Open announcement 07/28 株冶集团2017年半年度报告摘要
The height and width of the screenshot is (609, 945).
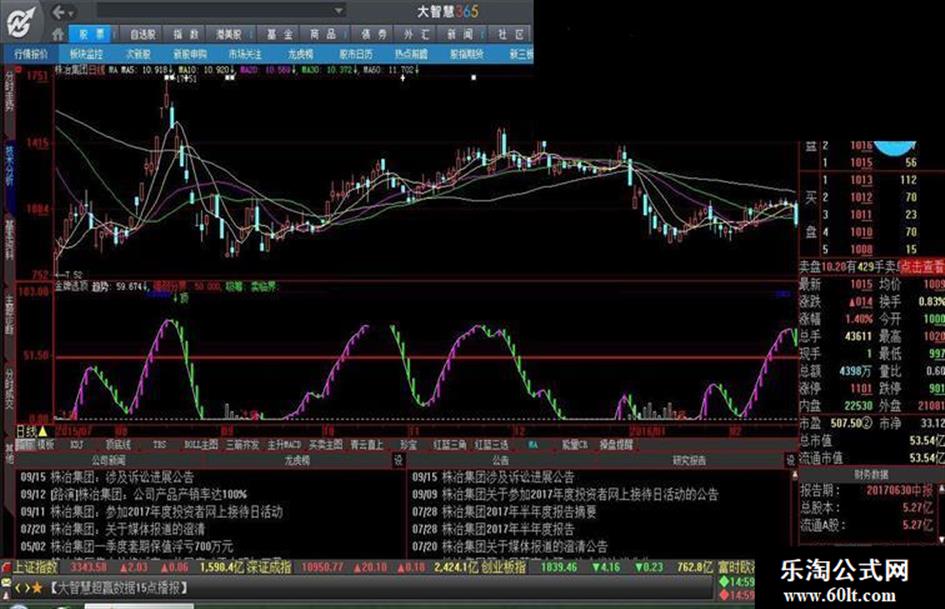click(504, 513)
